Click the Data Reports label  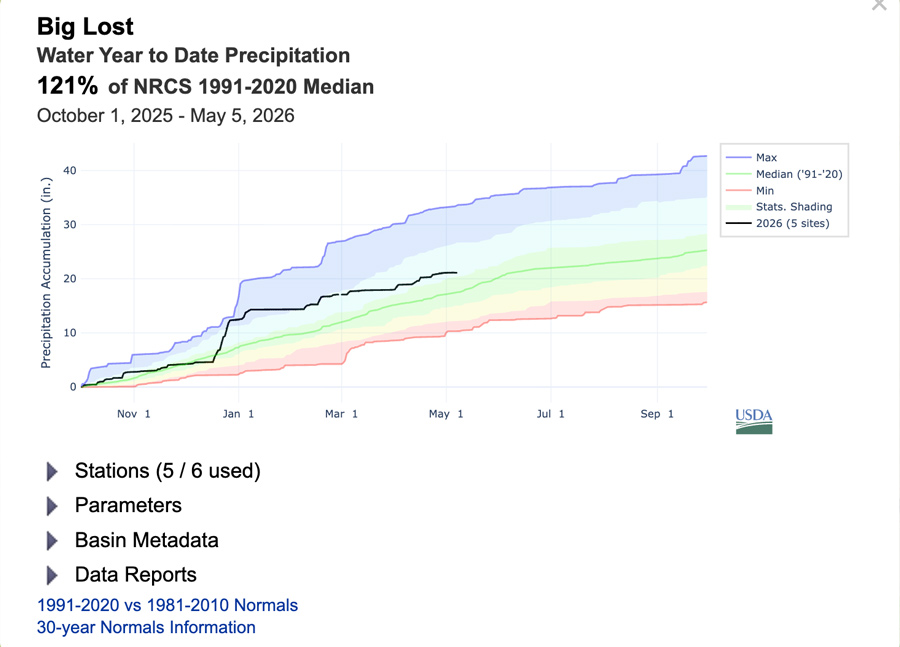135,575
